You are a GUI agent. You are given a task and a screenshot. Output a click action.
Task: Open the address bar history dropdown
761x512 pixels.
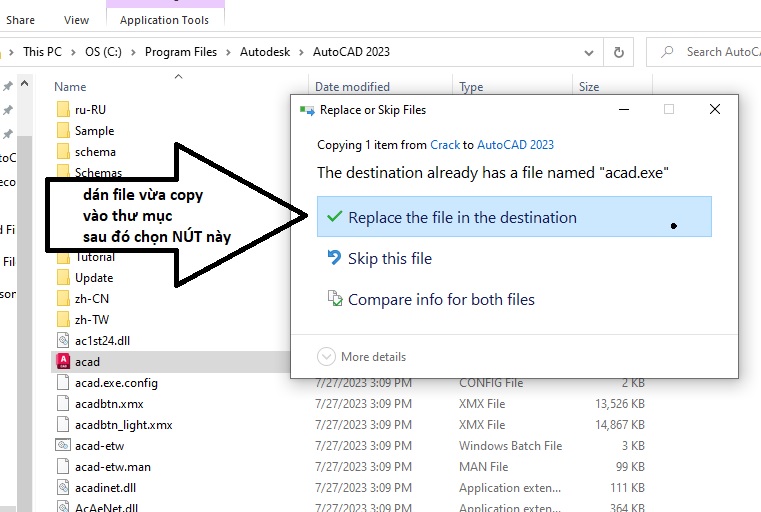click(x=591, y=52)
